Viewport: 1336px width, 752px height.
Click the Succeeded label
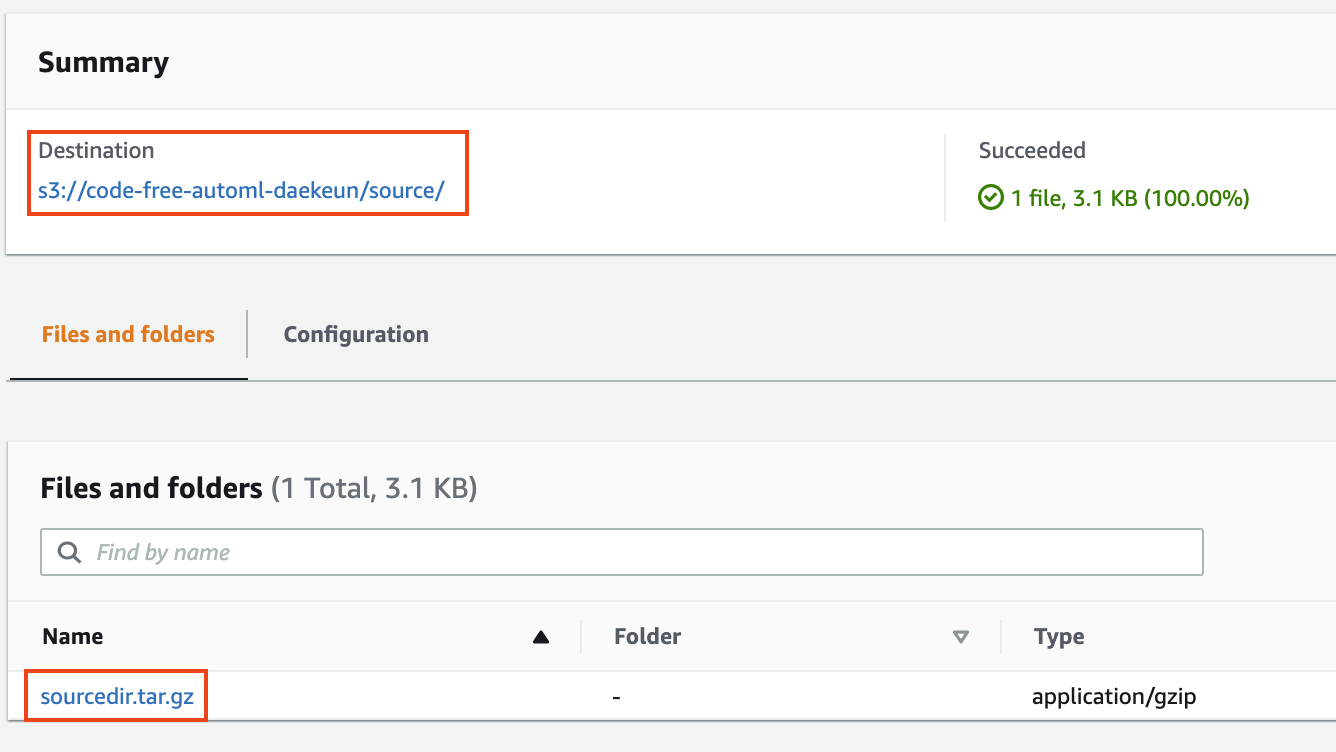click(x=1032, y=151)
